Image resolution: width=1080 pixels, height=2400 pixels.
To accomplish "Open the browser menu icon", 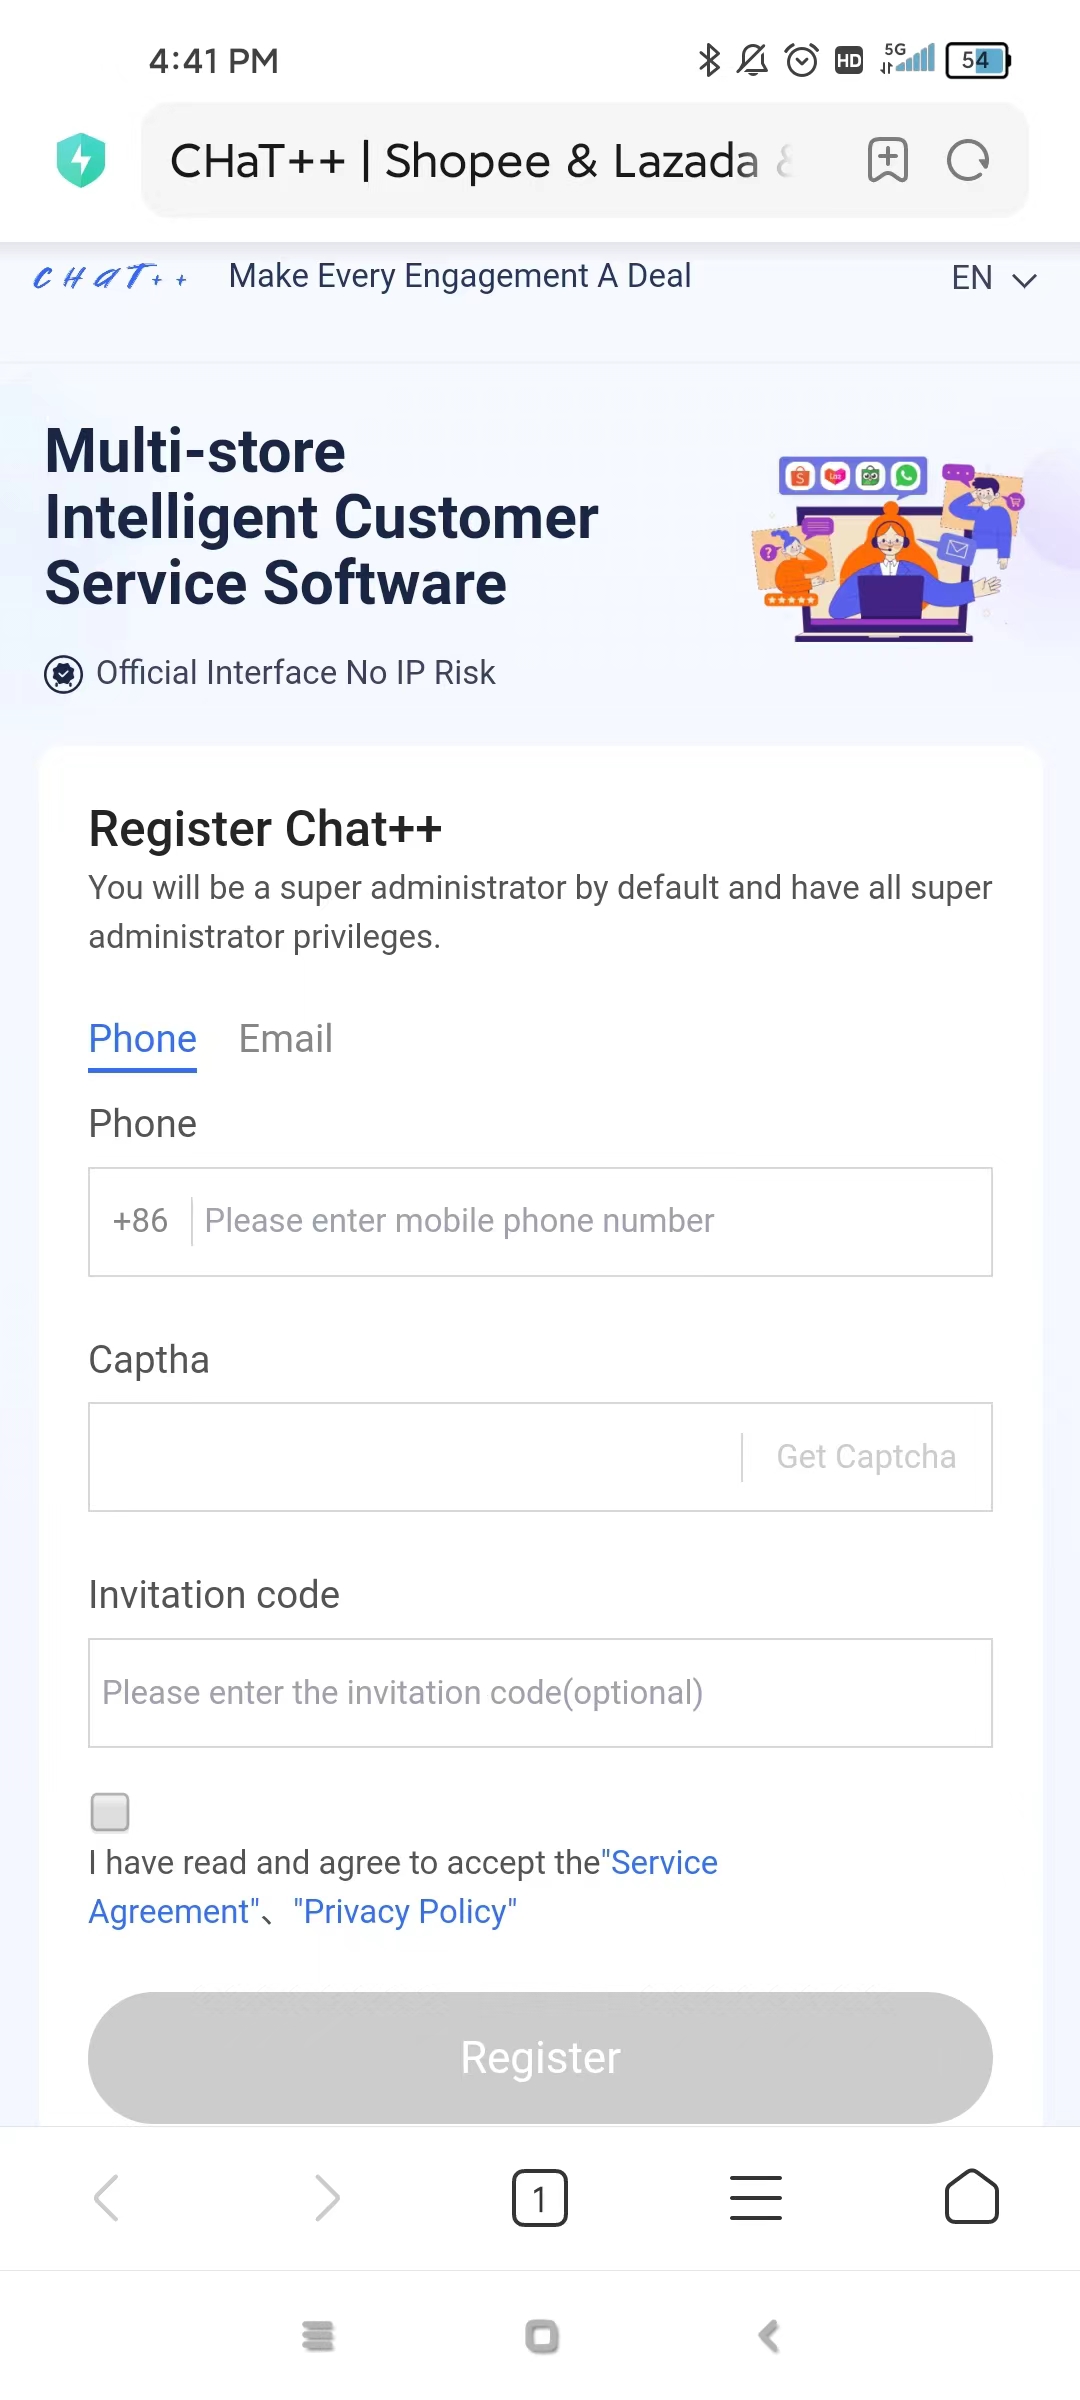I will 756,2197.
